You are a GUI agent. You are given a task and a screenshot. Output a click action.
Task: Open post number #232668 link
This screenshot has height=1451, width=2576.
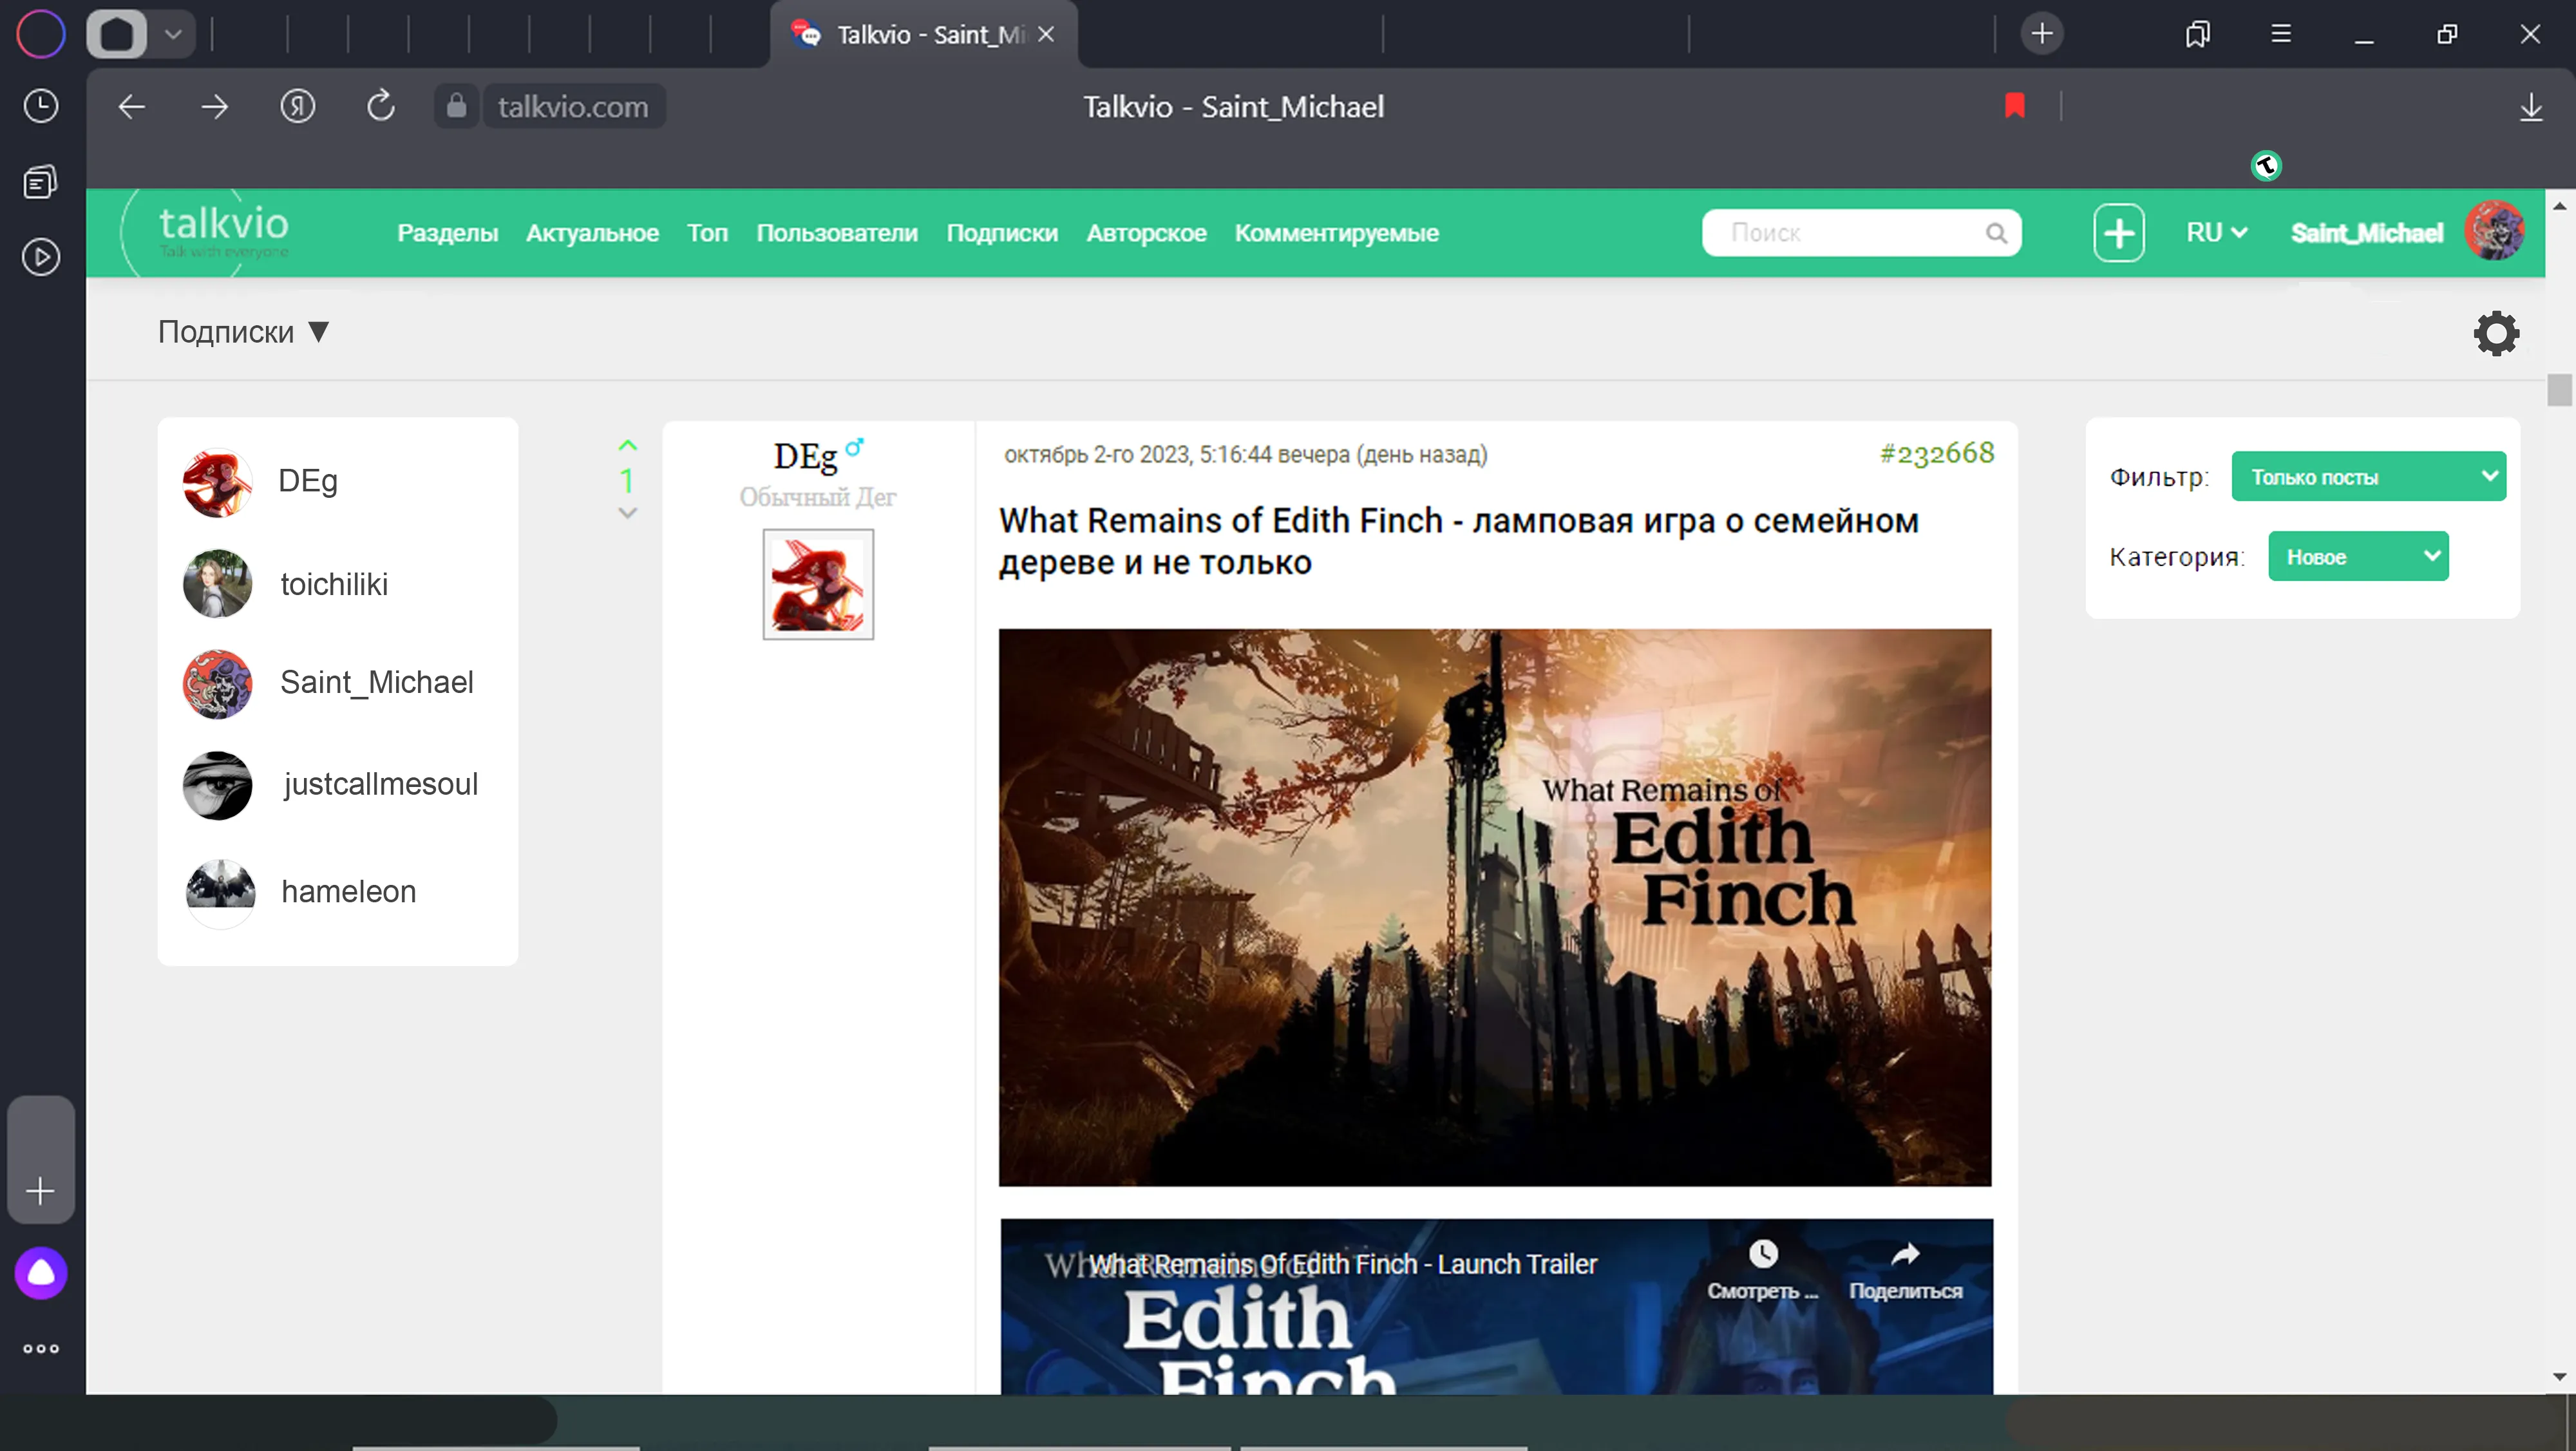pyautogui.click(x=1936, y=454)
